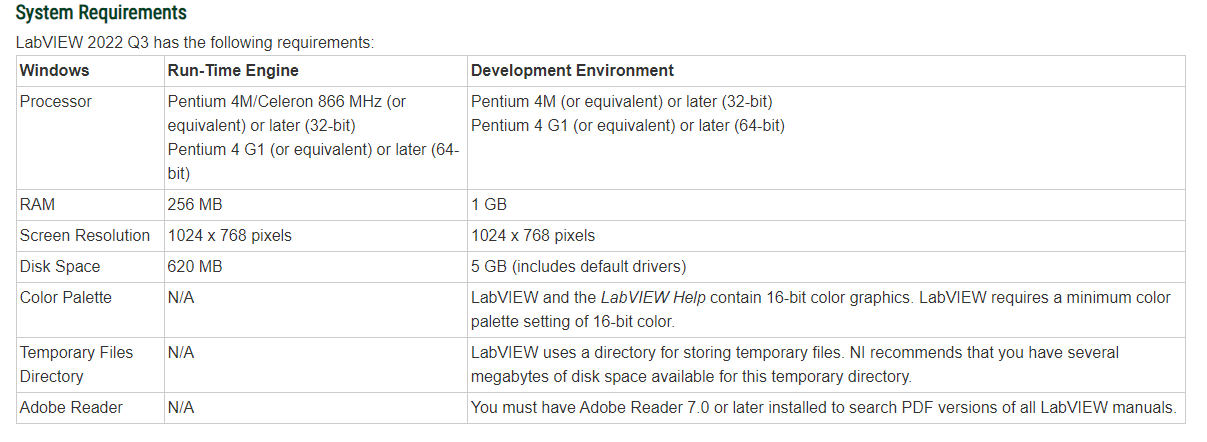The width and height of the screenshot is (1207, 442).
Task: Click the Screen Resolution row label
Action: click(x=85, y=236)
